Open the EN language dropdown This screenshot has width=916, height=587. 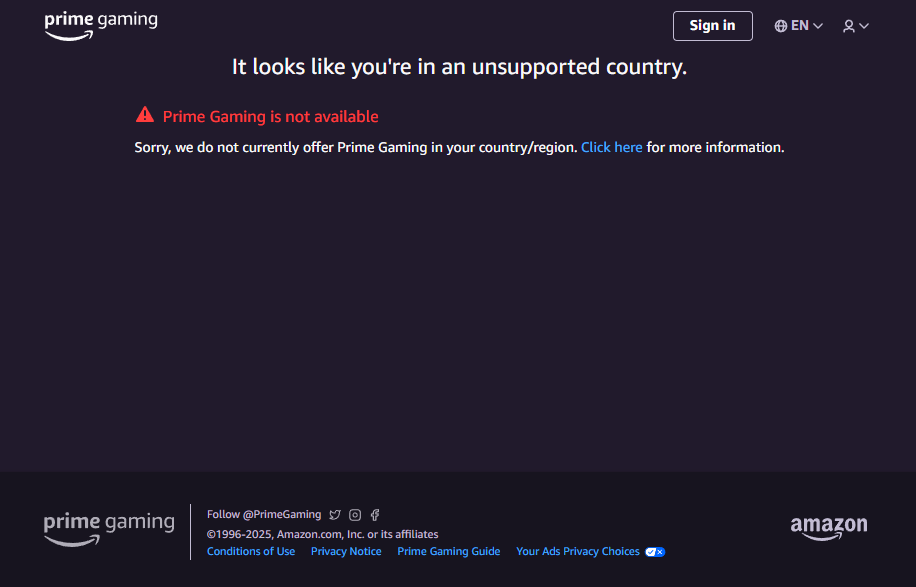pos(799,26)
